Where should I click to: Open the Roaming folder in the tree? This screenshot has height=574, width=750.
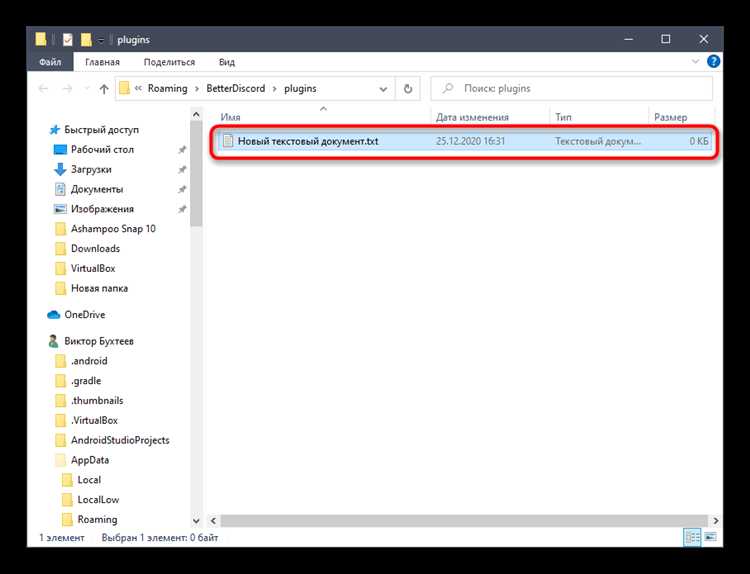[x=97, y=519]
